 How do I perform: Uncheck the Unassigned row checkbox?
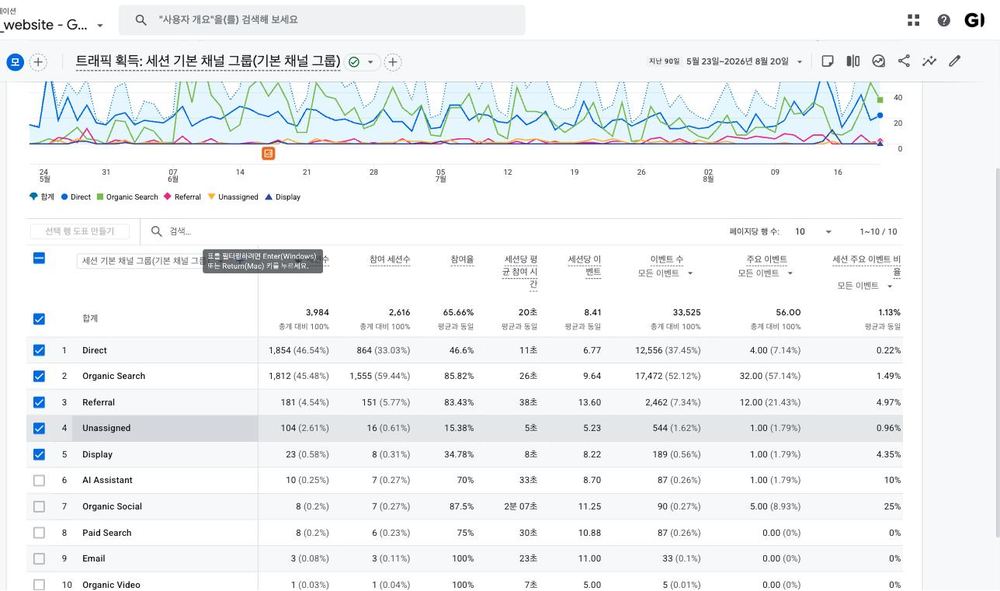pos(39,428)
